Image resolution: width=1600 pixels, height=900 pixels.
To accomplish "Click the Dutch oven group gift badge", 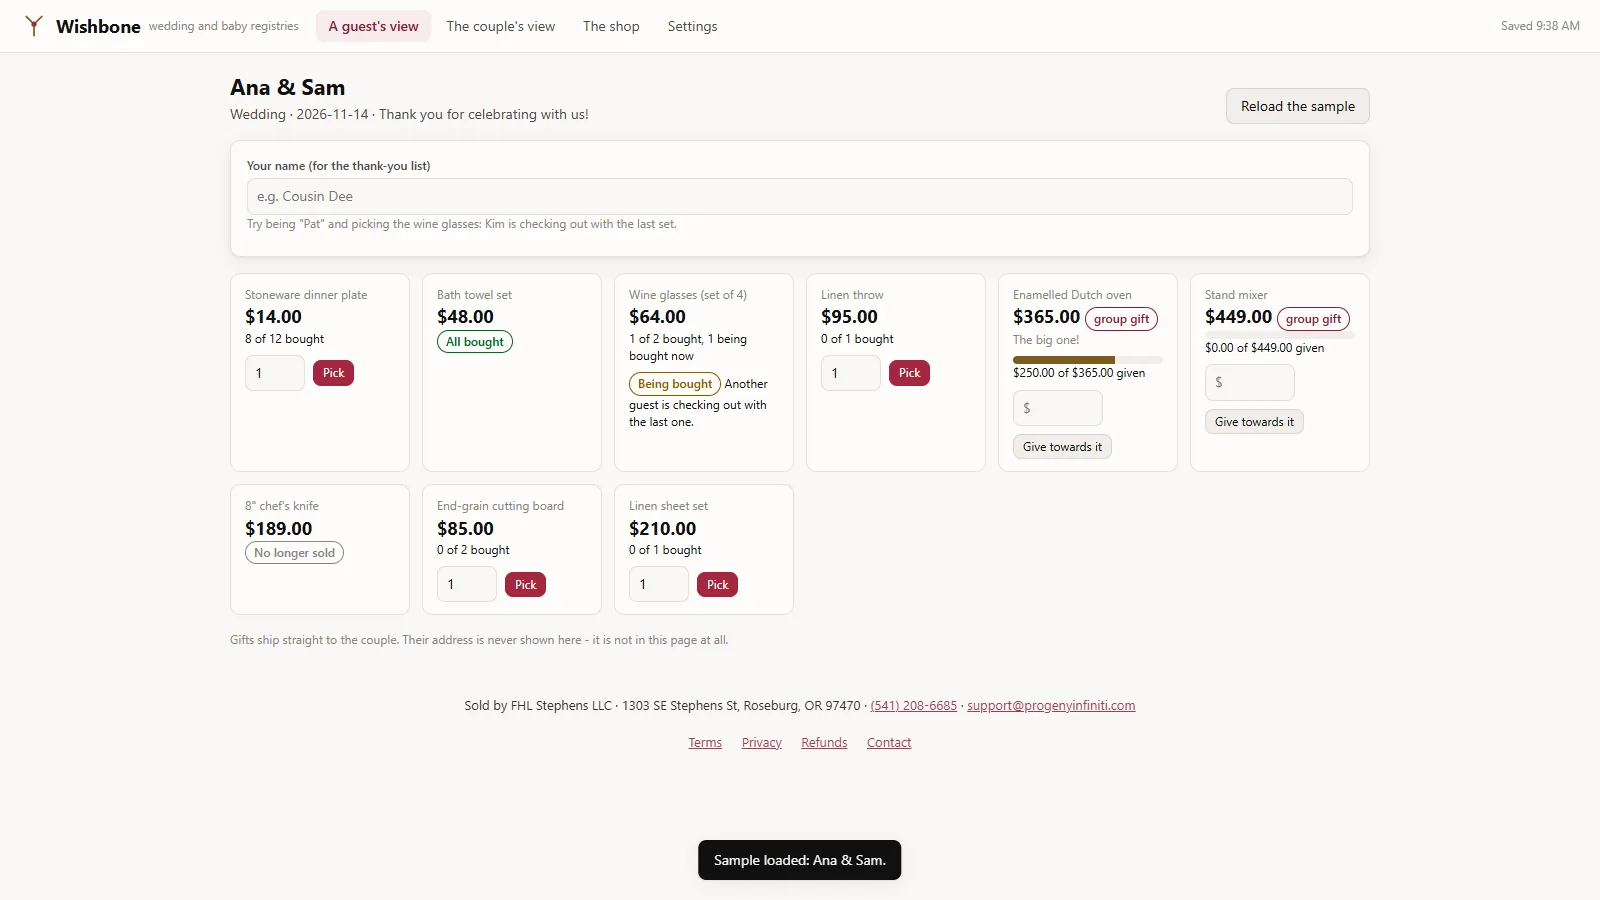I will point(1121,319).
